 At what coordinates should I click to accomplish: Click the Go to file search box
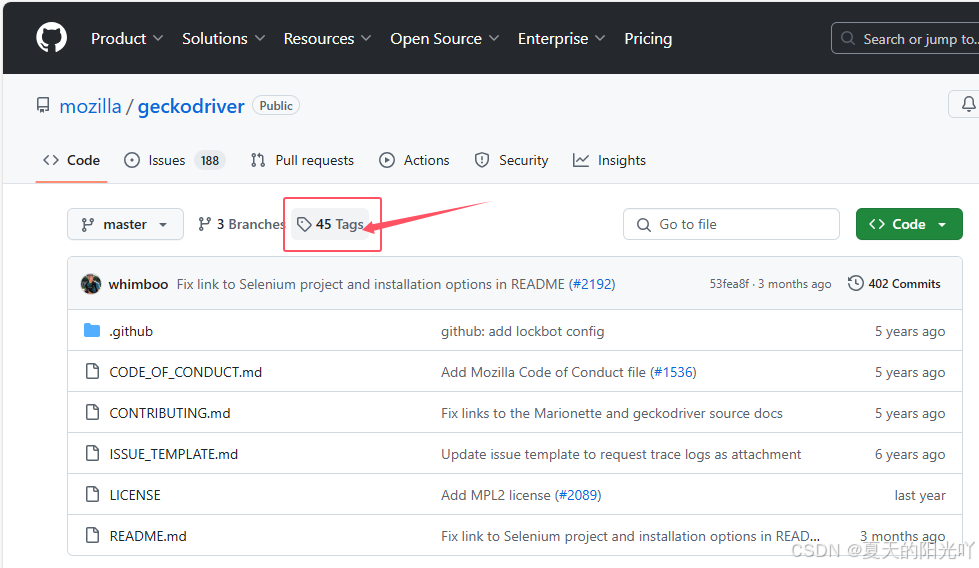731,224
